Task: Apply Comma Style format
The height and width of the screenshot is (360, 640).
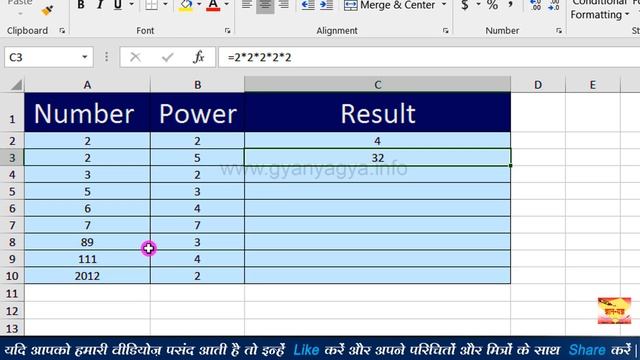Action: (510, 5)
